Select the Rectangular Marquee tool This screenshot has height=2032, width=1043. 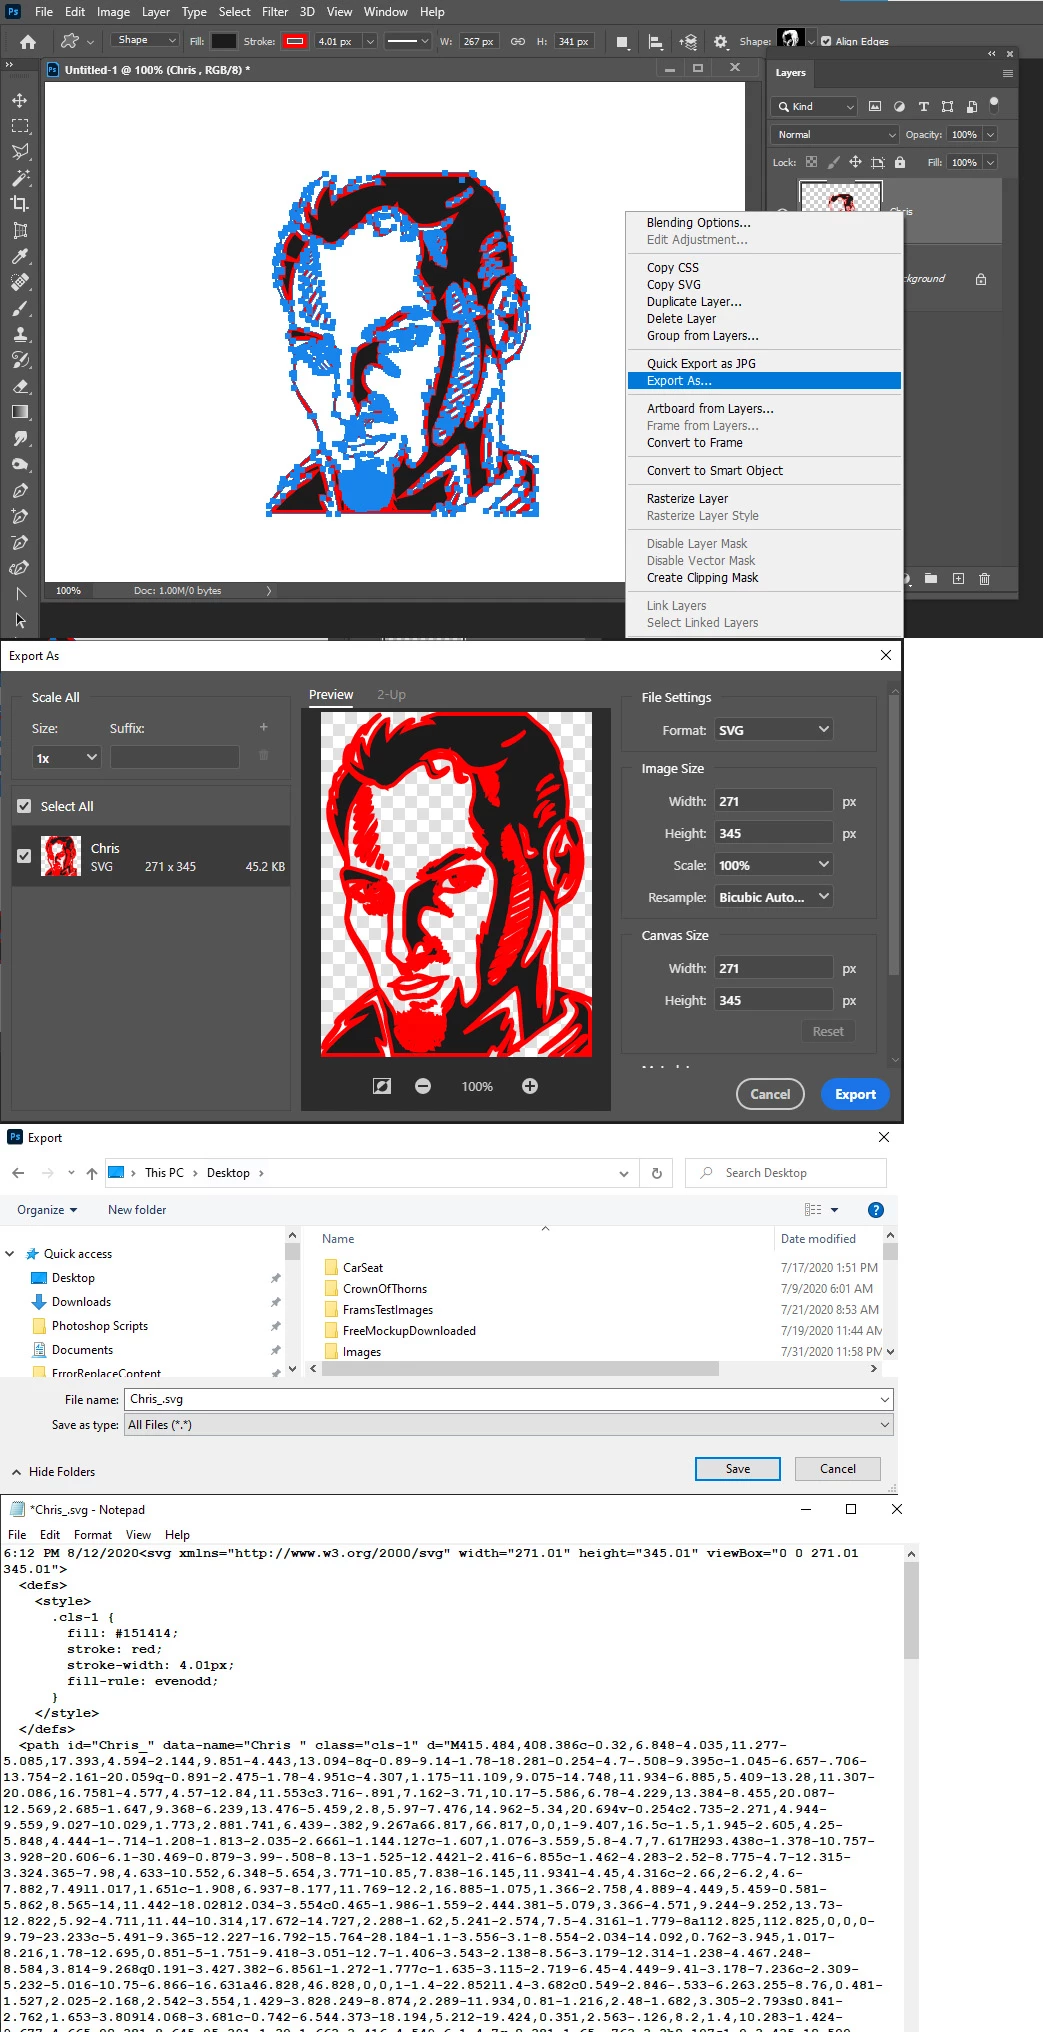[x=20, y=126]
